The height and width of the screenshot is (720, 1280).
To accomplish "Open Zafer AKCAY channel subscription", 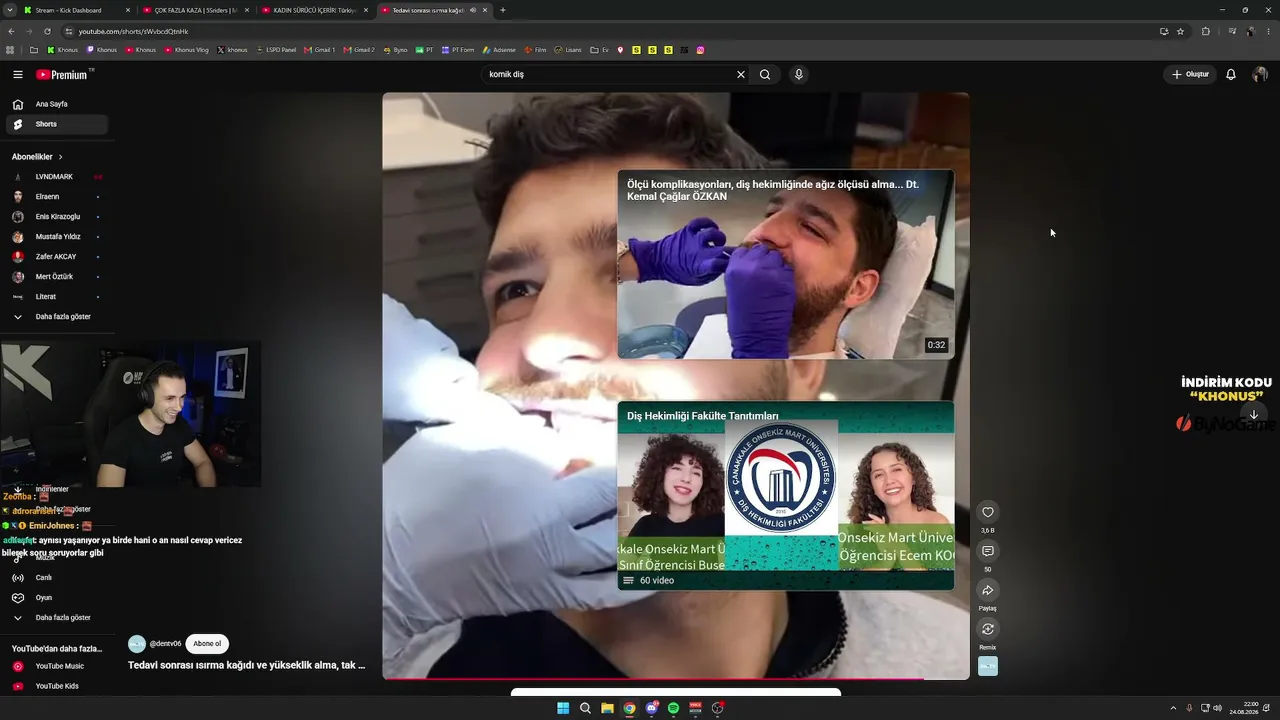I will tap(57, 257).
